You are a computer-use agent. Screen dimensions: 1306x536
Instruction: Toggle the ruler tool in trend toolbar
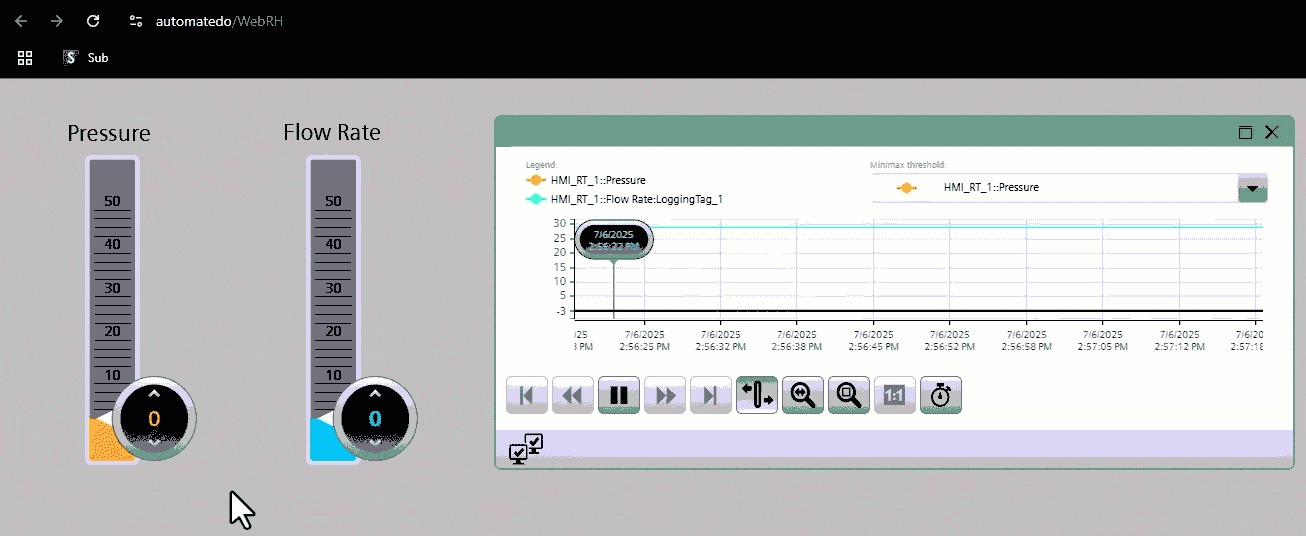coord(757,395)
